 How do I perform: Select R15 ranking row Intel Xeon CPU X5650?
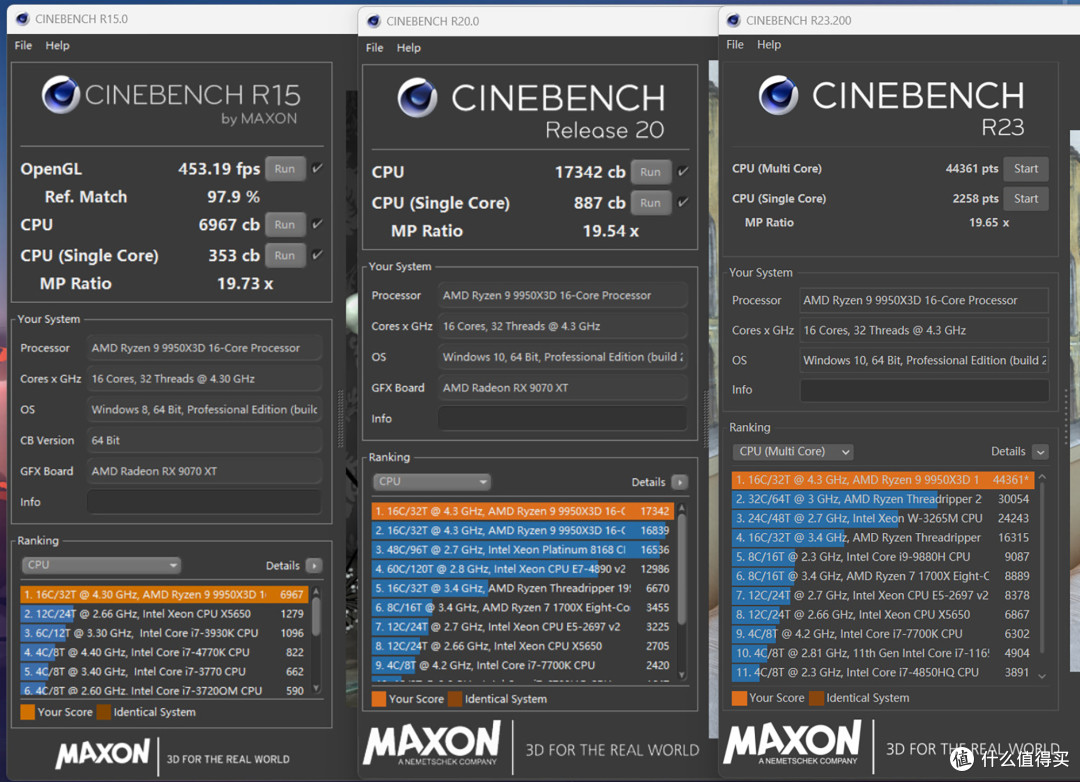[164, 614]
